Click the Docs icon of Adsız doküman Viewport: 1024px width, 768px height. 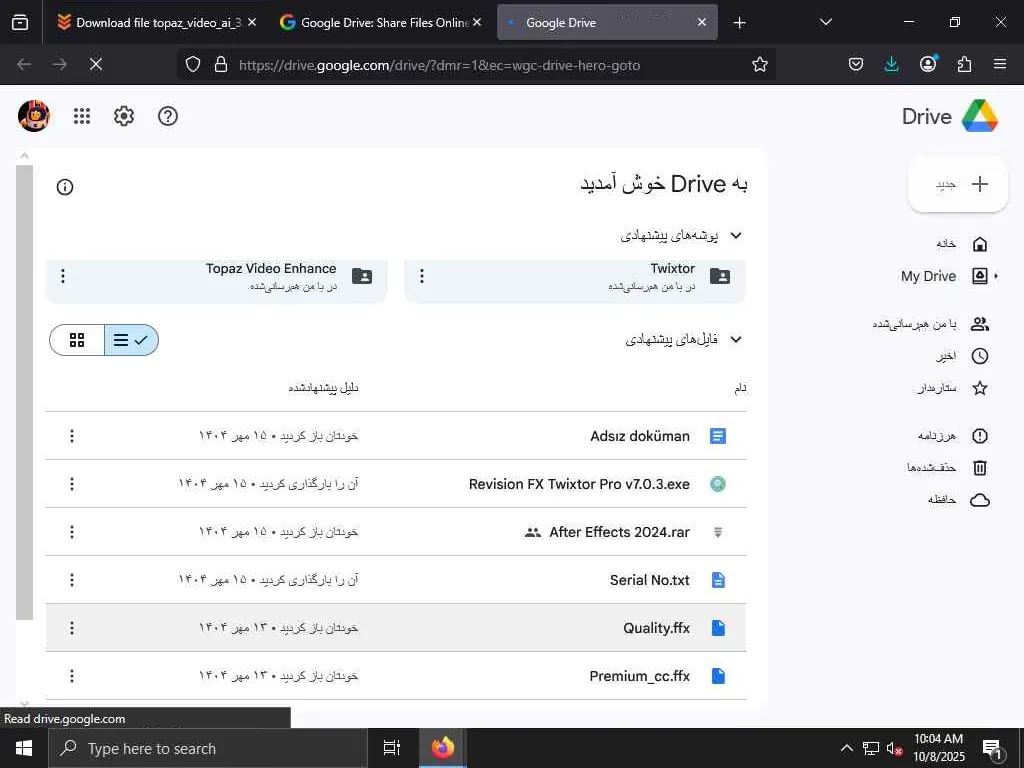tap(718, 436)
